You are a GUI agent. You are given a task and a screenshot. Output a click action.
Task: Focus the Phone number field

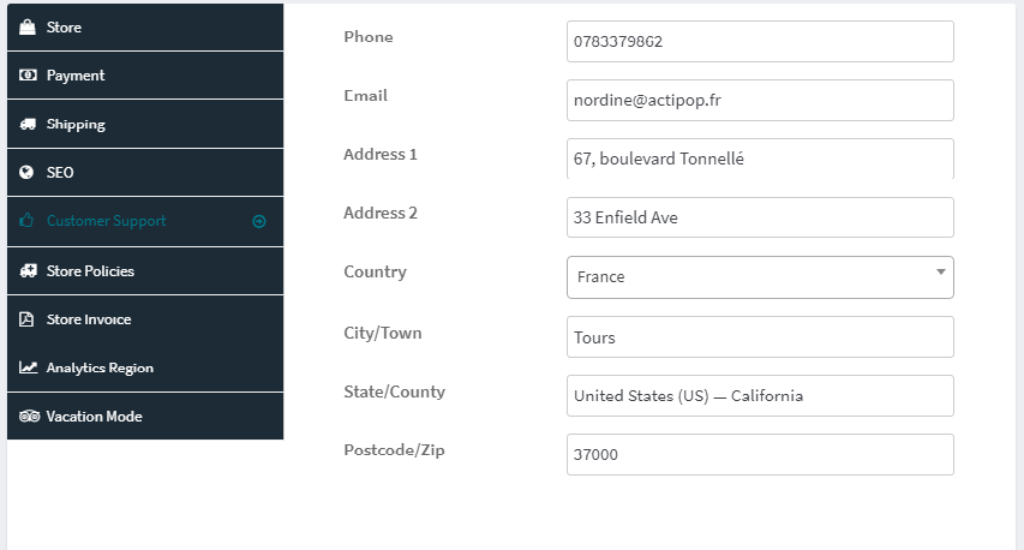click(x=760, y=42)
